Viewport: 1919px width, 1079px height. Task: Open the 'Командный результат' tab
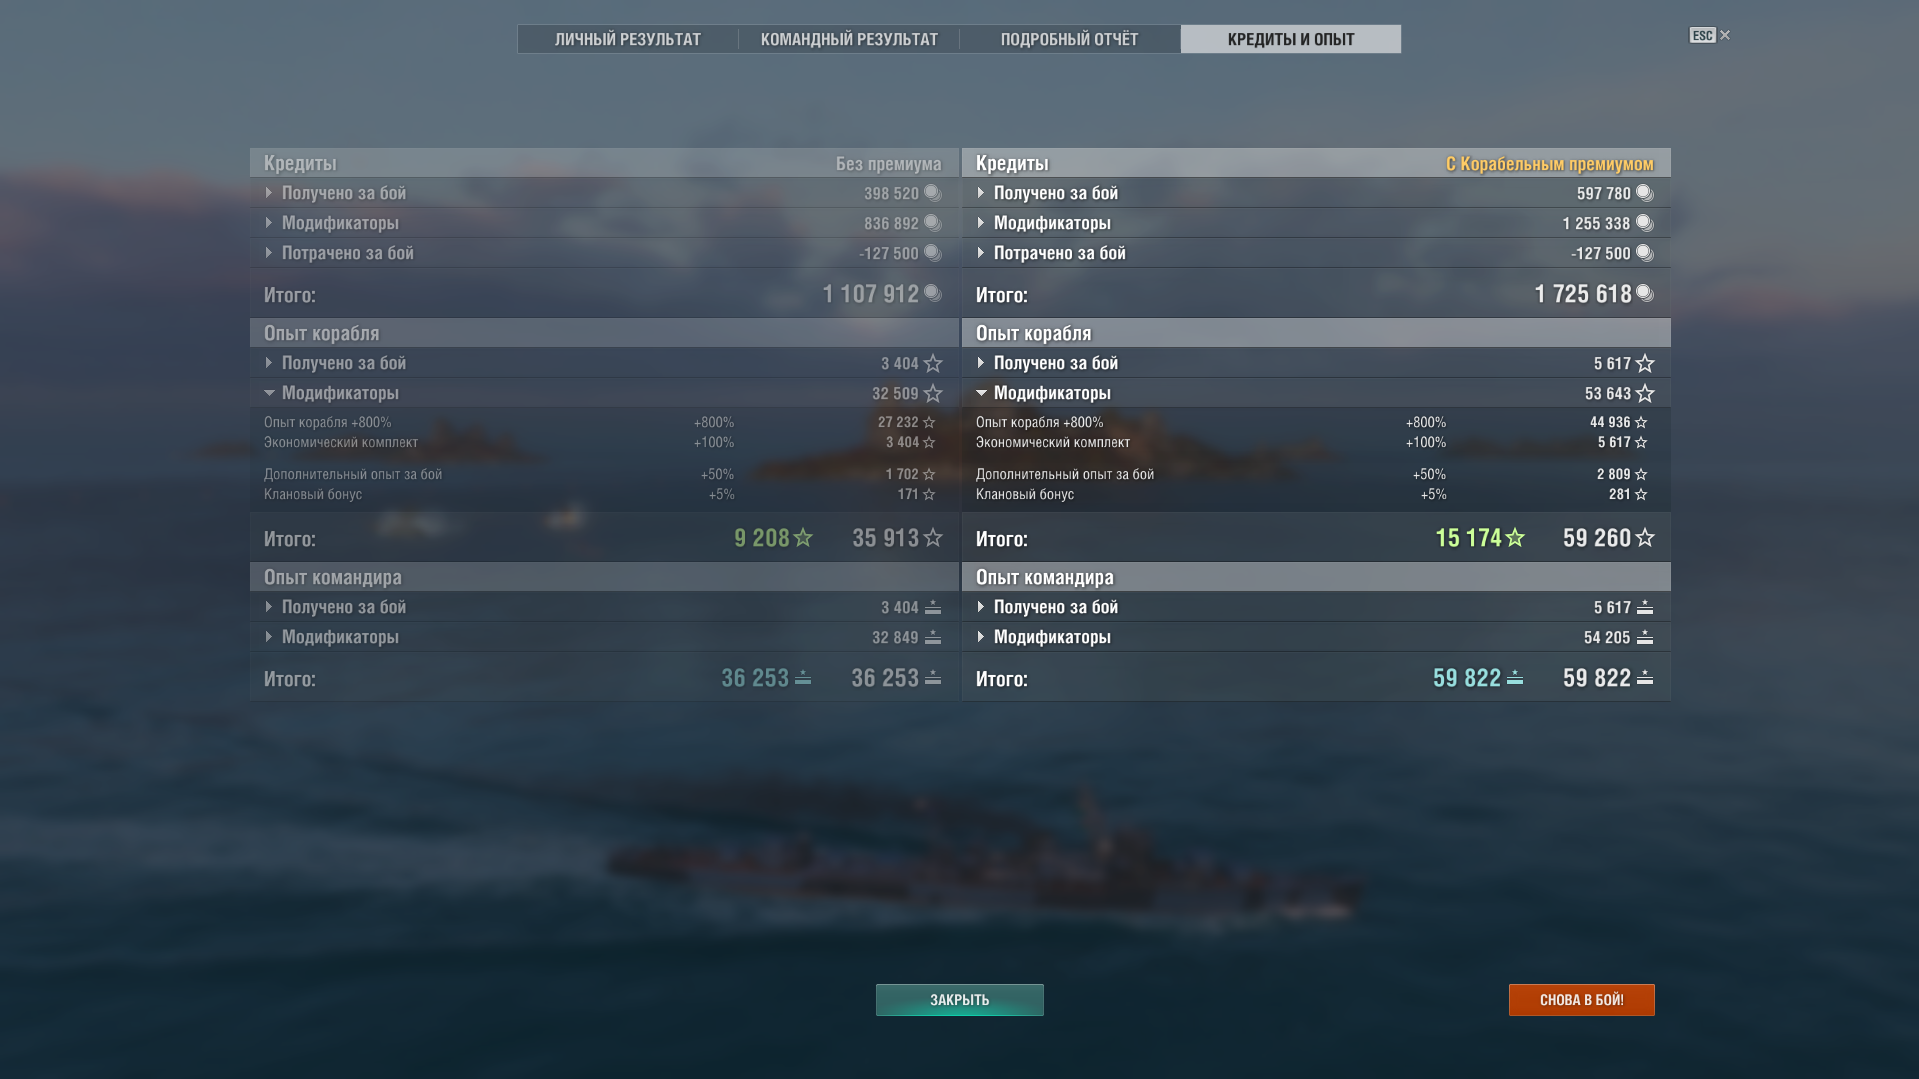(849, 39)
